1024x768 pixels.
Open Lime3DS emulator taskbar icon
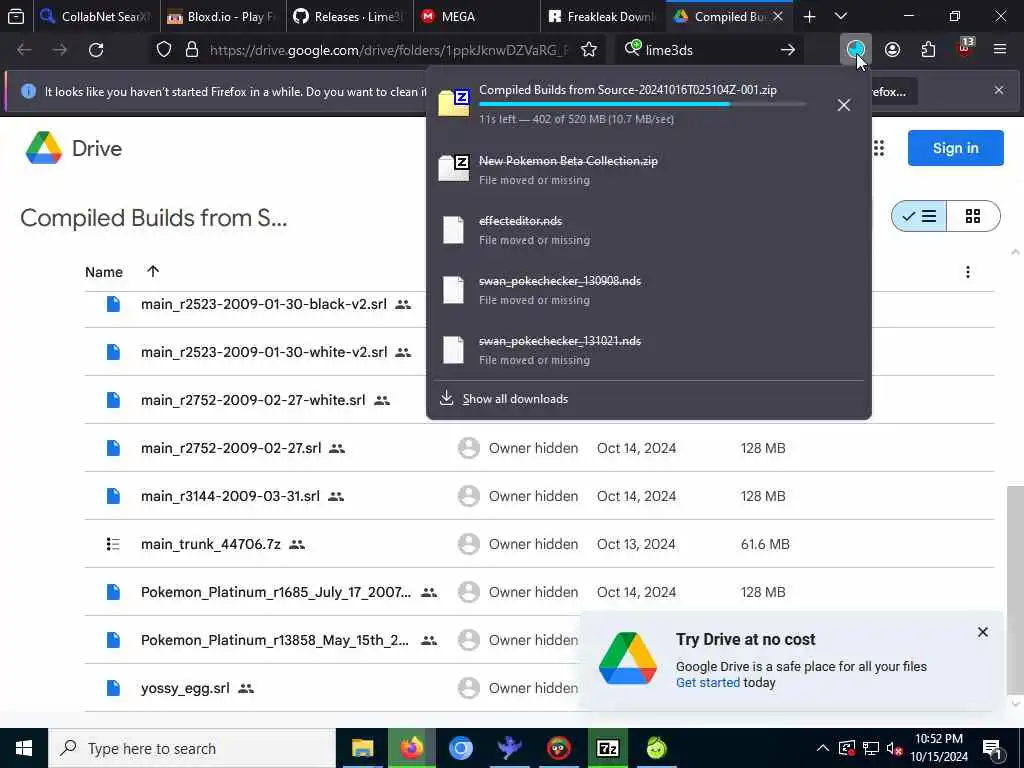(656, 748)
